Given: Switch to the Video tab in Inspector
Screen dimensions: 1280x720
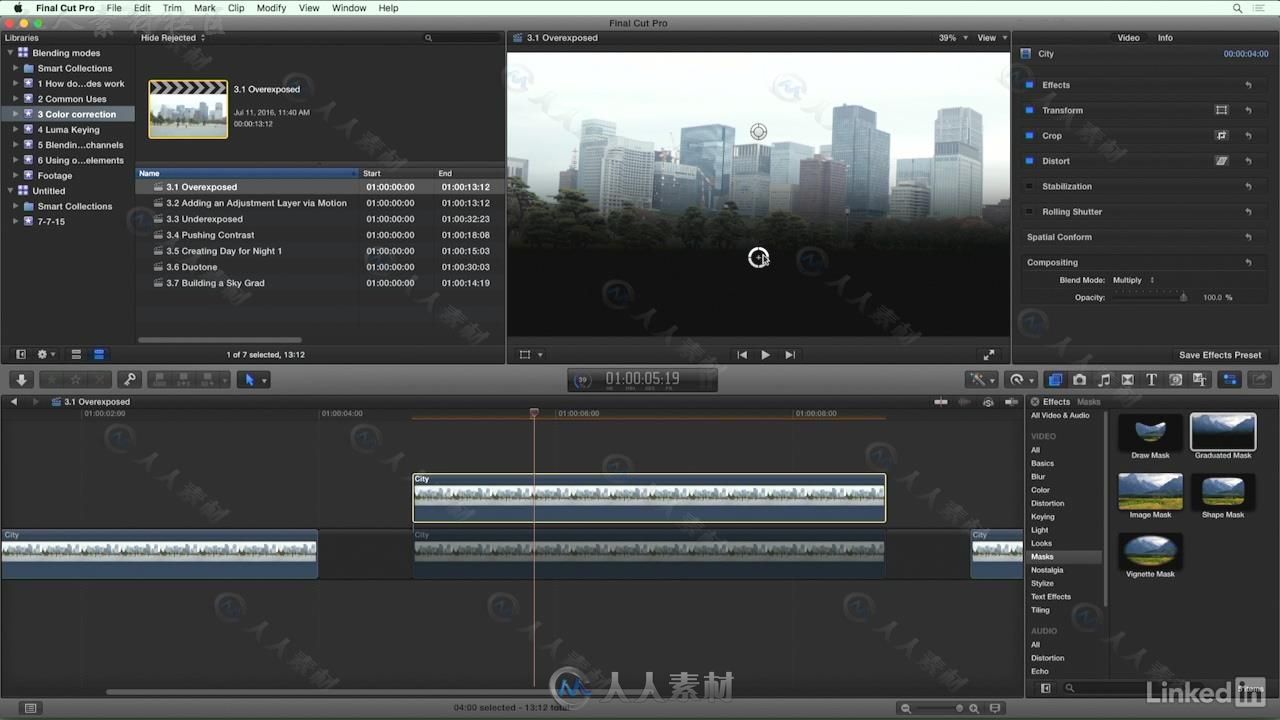Looking at the screenshot, I should pos(1128,38).
